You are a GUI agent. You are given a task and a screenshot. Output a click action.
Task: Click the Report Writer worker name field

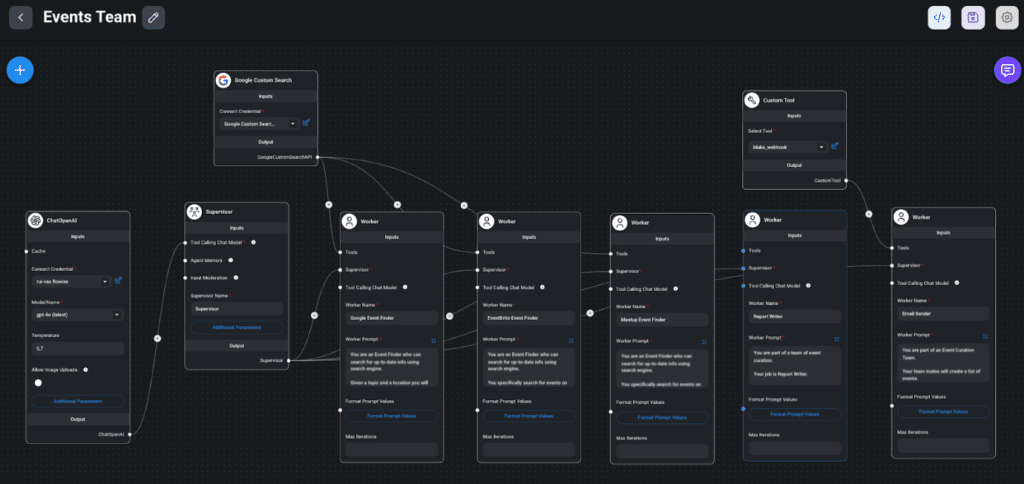(x=795, y=316)
